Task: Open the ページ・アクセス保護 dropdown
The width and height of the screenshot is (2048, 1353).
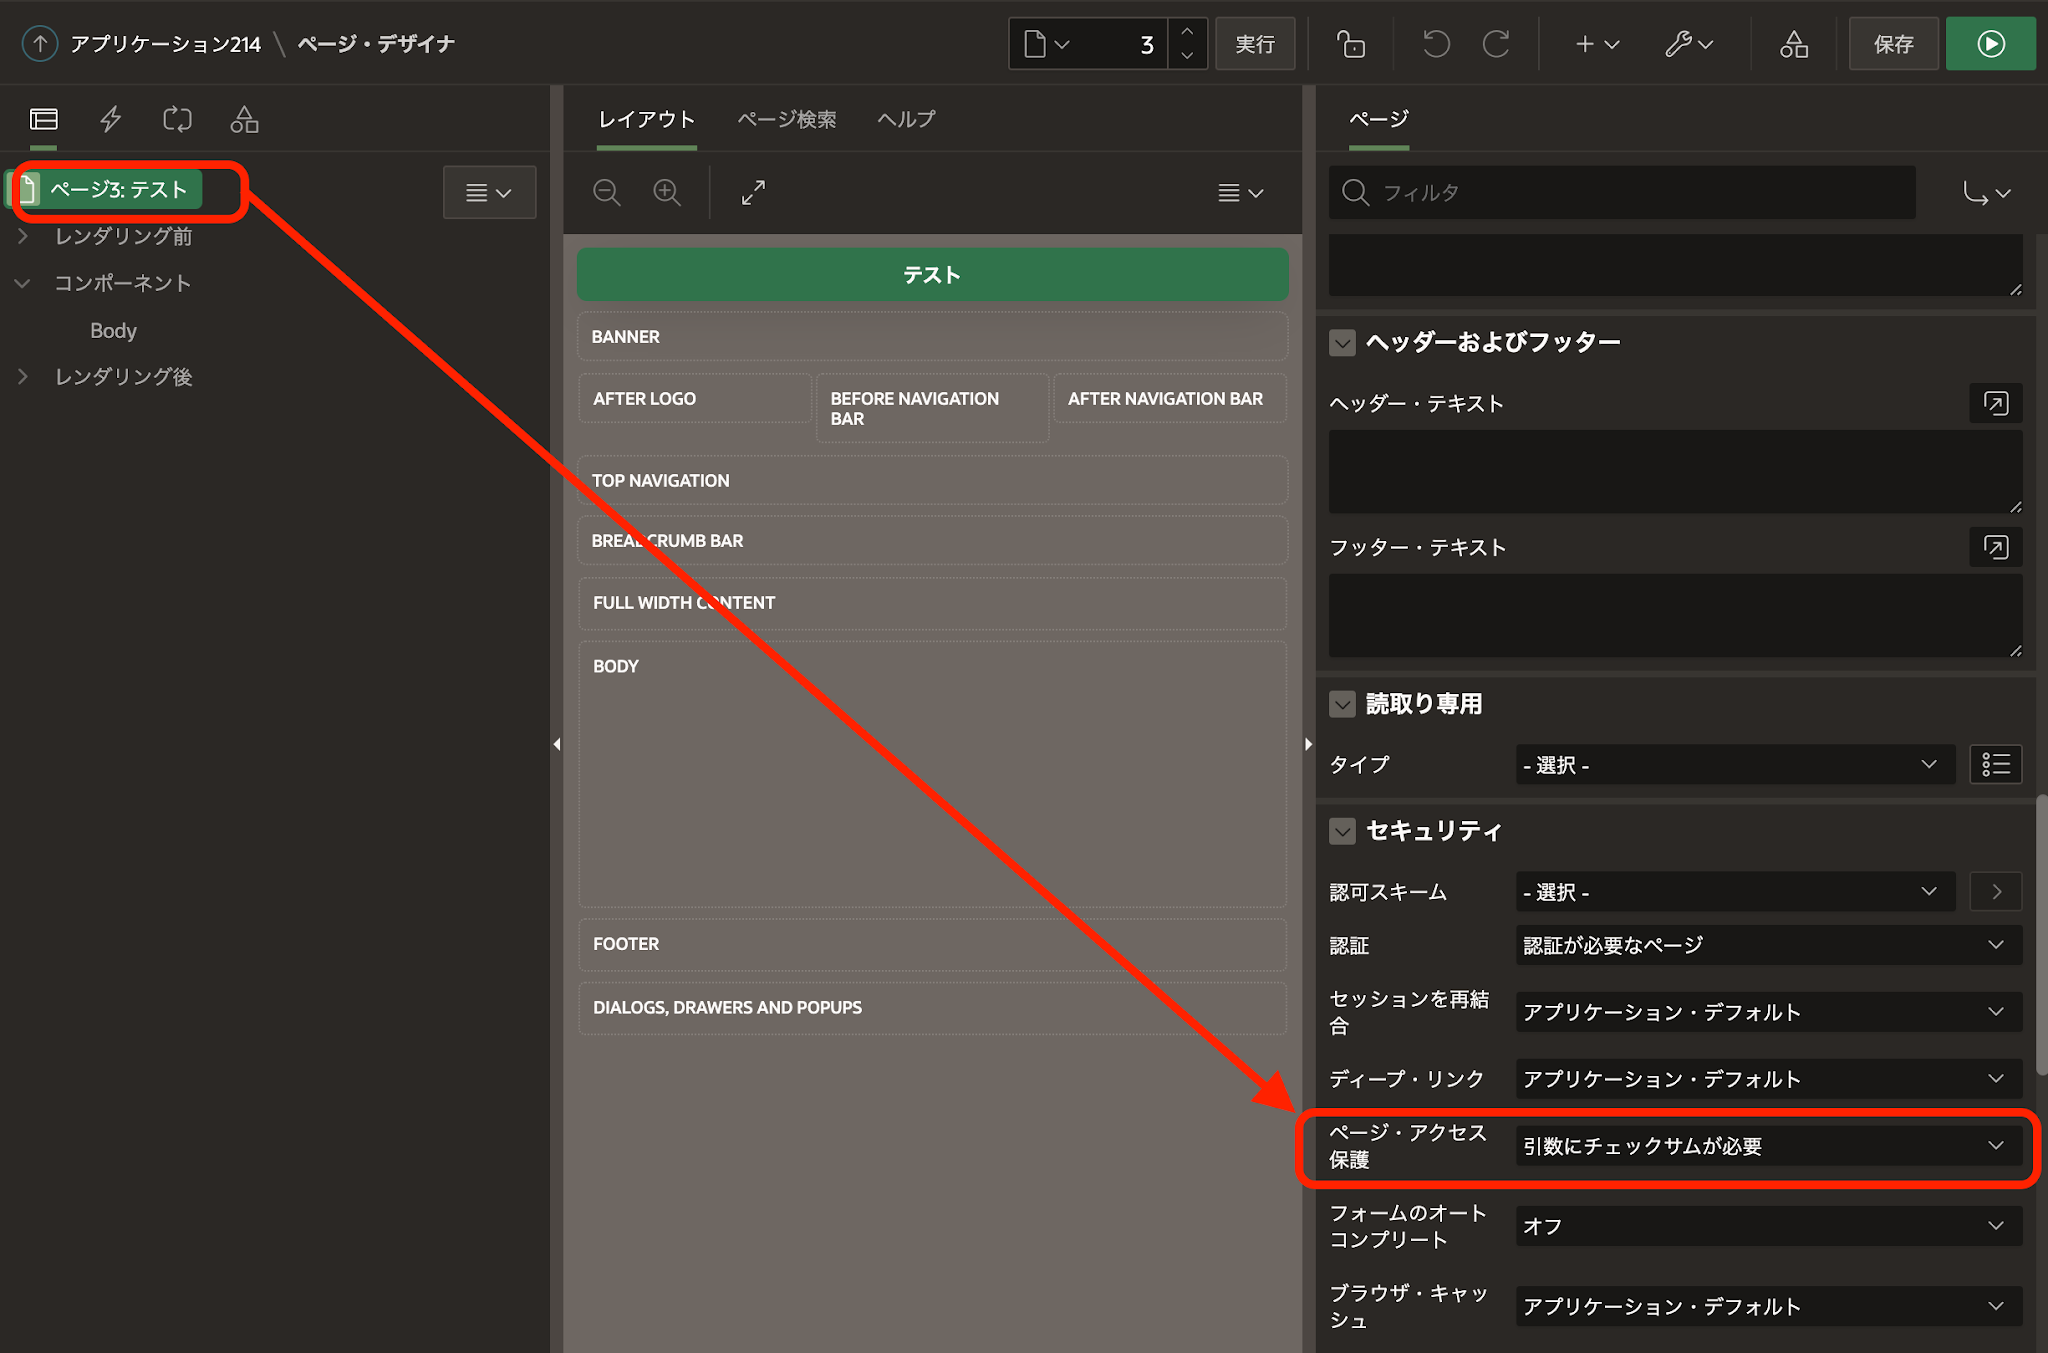Action: tap(1768, 1146)
